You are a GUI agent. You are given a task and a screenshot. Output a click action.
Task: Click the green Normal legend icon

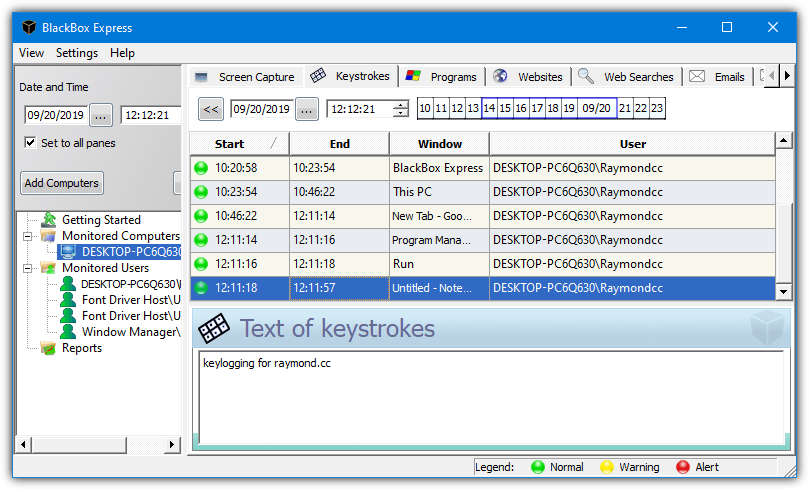click(538, 467)
